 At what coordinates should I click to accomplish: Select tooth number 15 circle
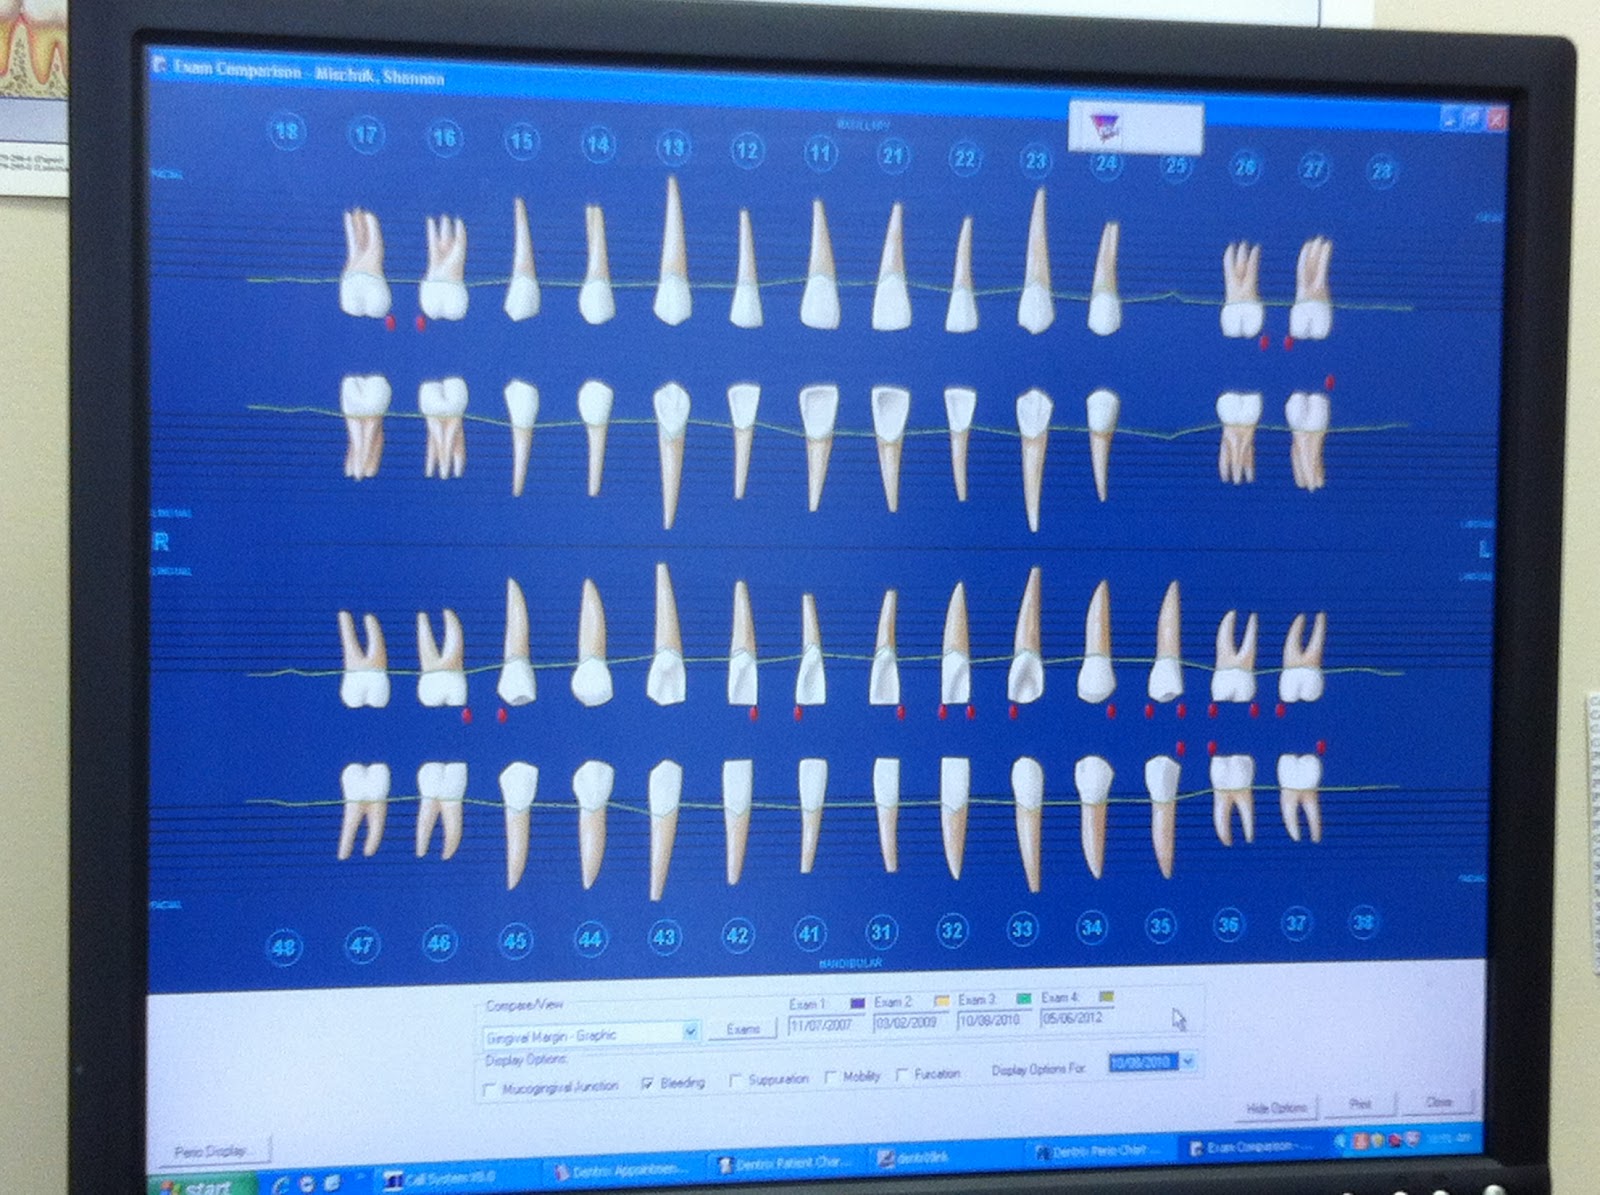521,141
